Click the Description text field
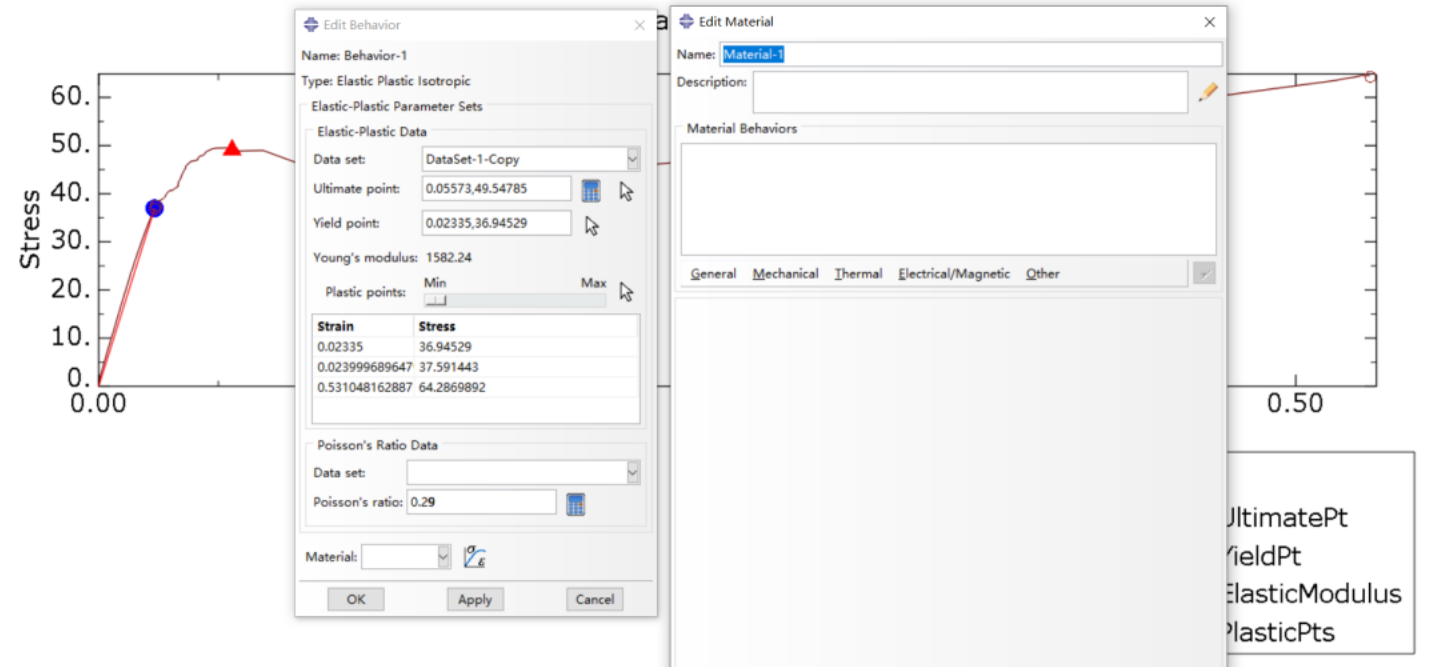Screen dimensions: 1430x667 [970, 92]
